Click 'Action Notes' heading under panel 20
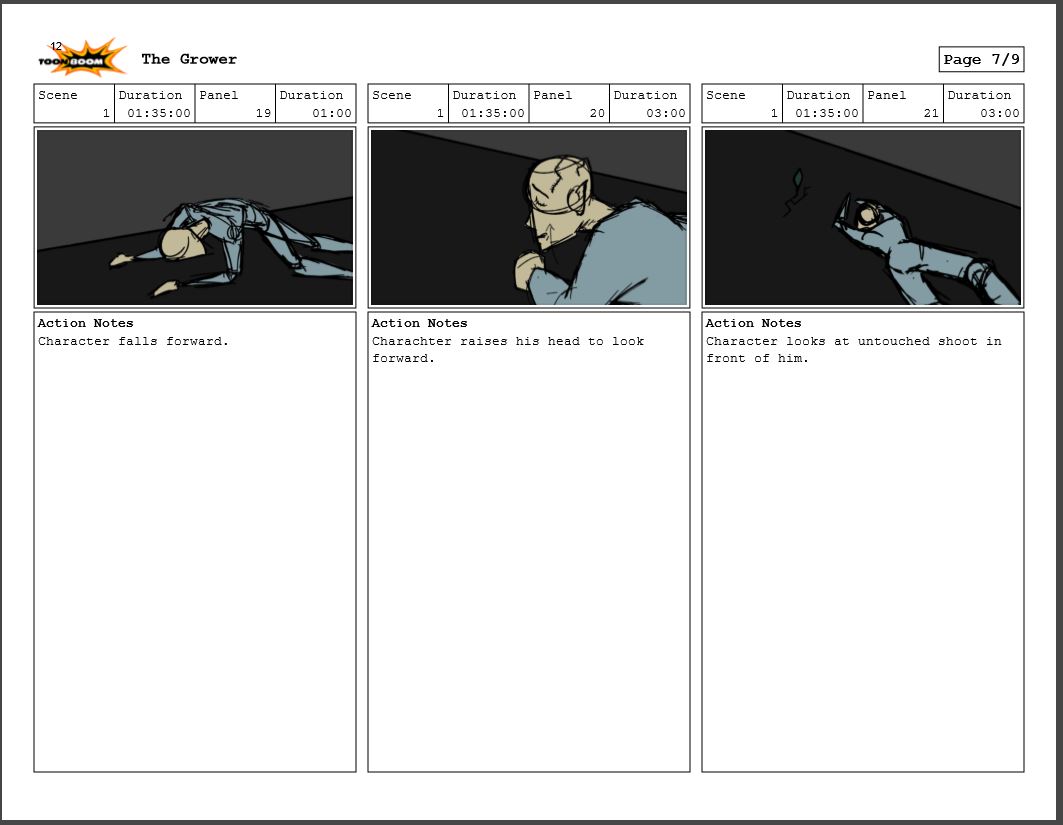This screenshot has width=1063, height=825. 420,323
